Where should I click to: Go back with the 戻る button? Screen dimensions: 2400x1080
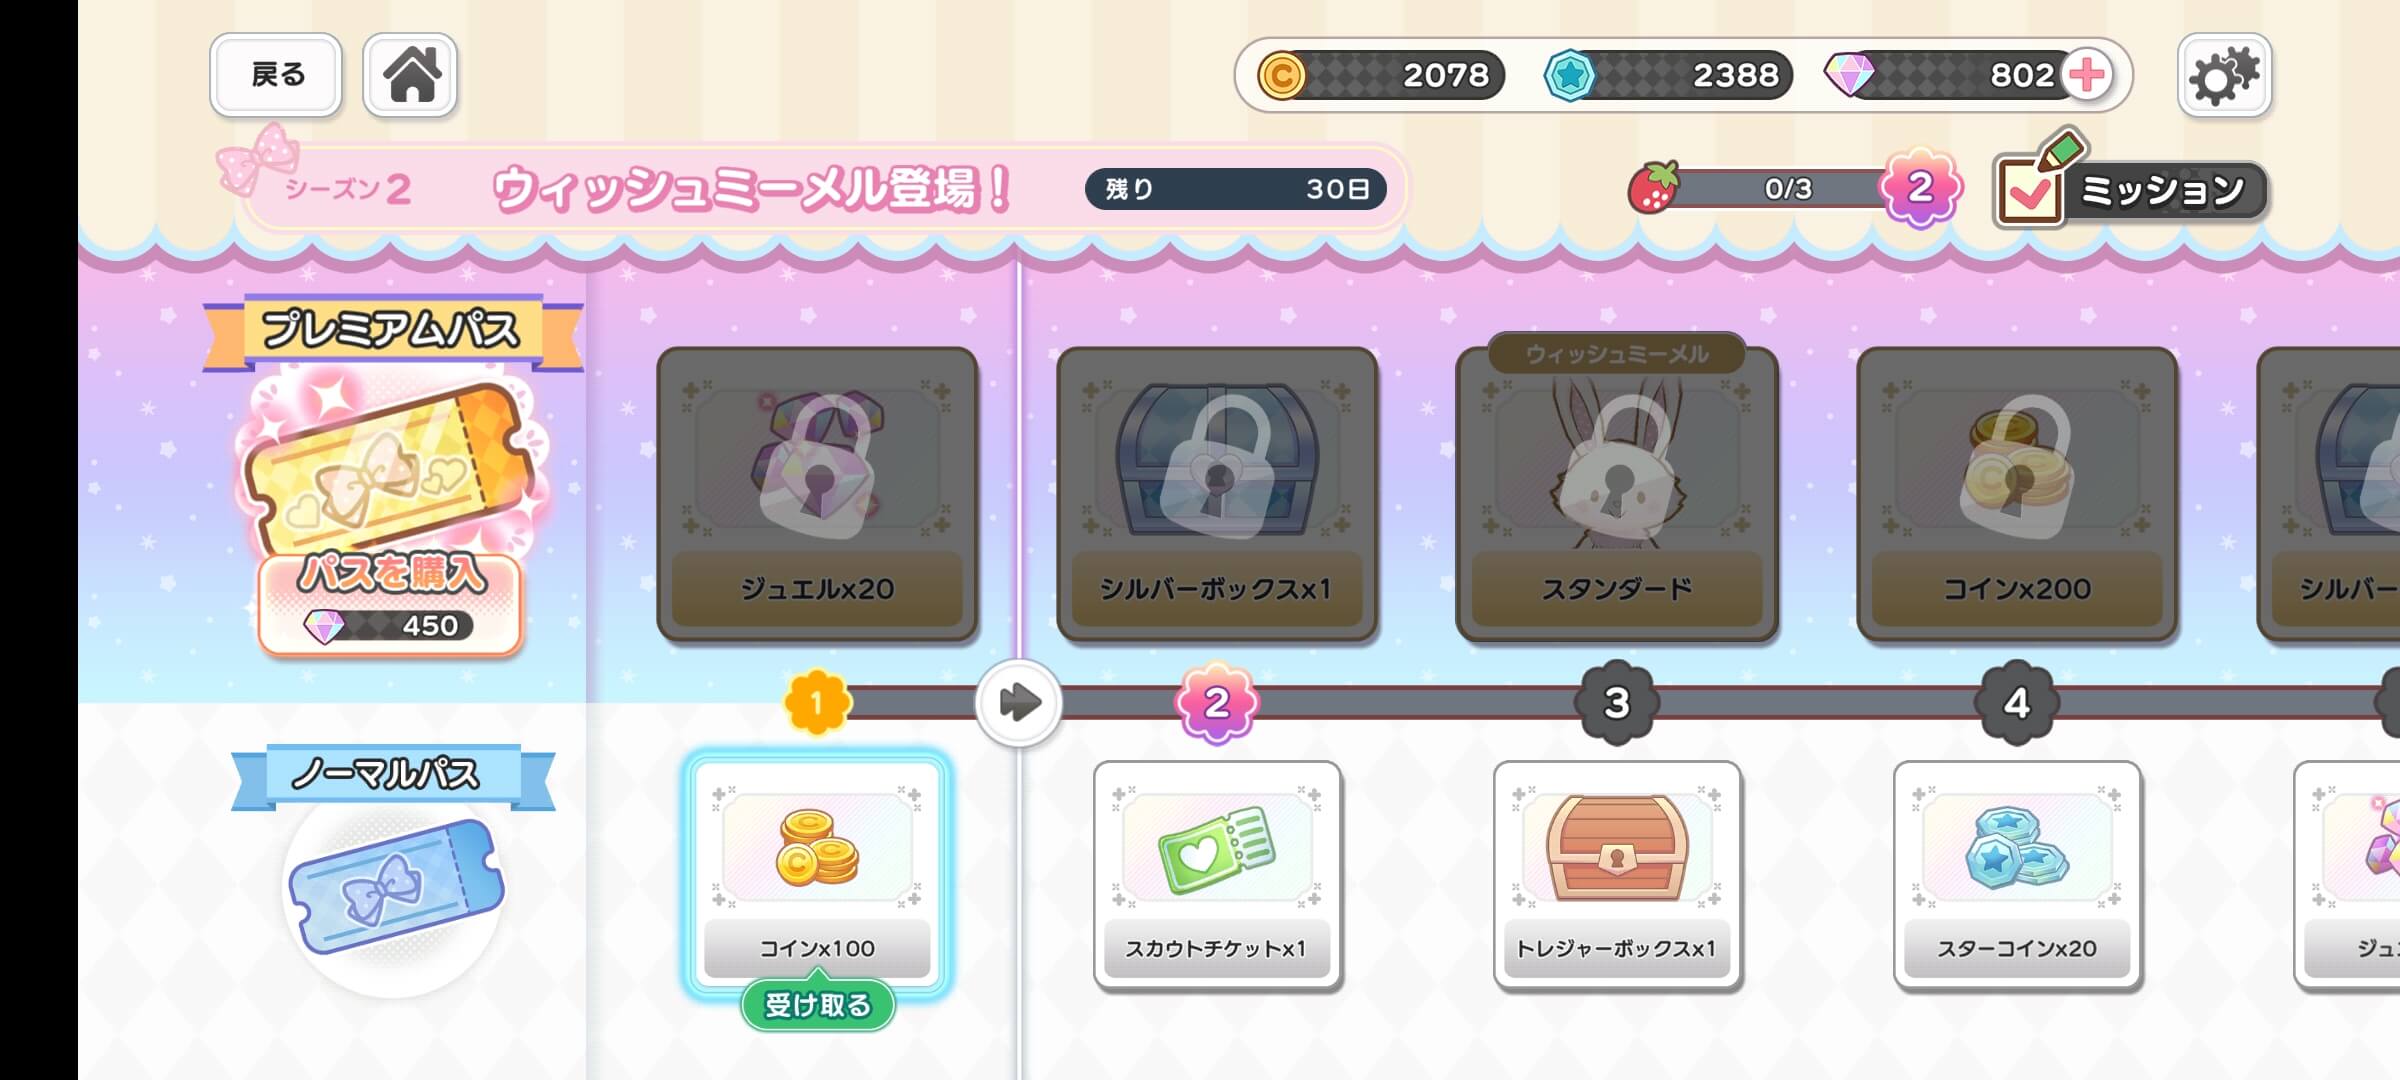point(276,75)
